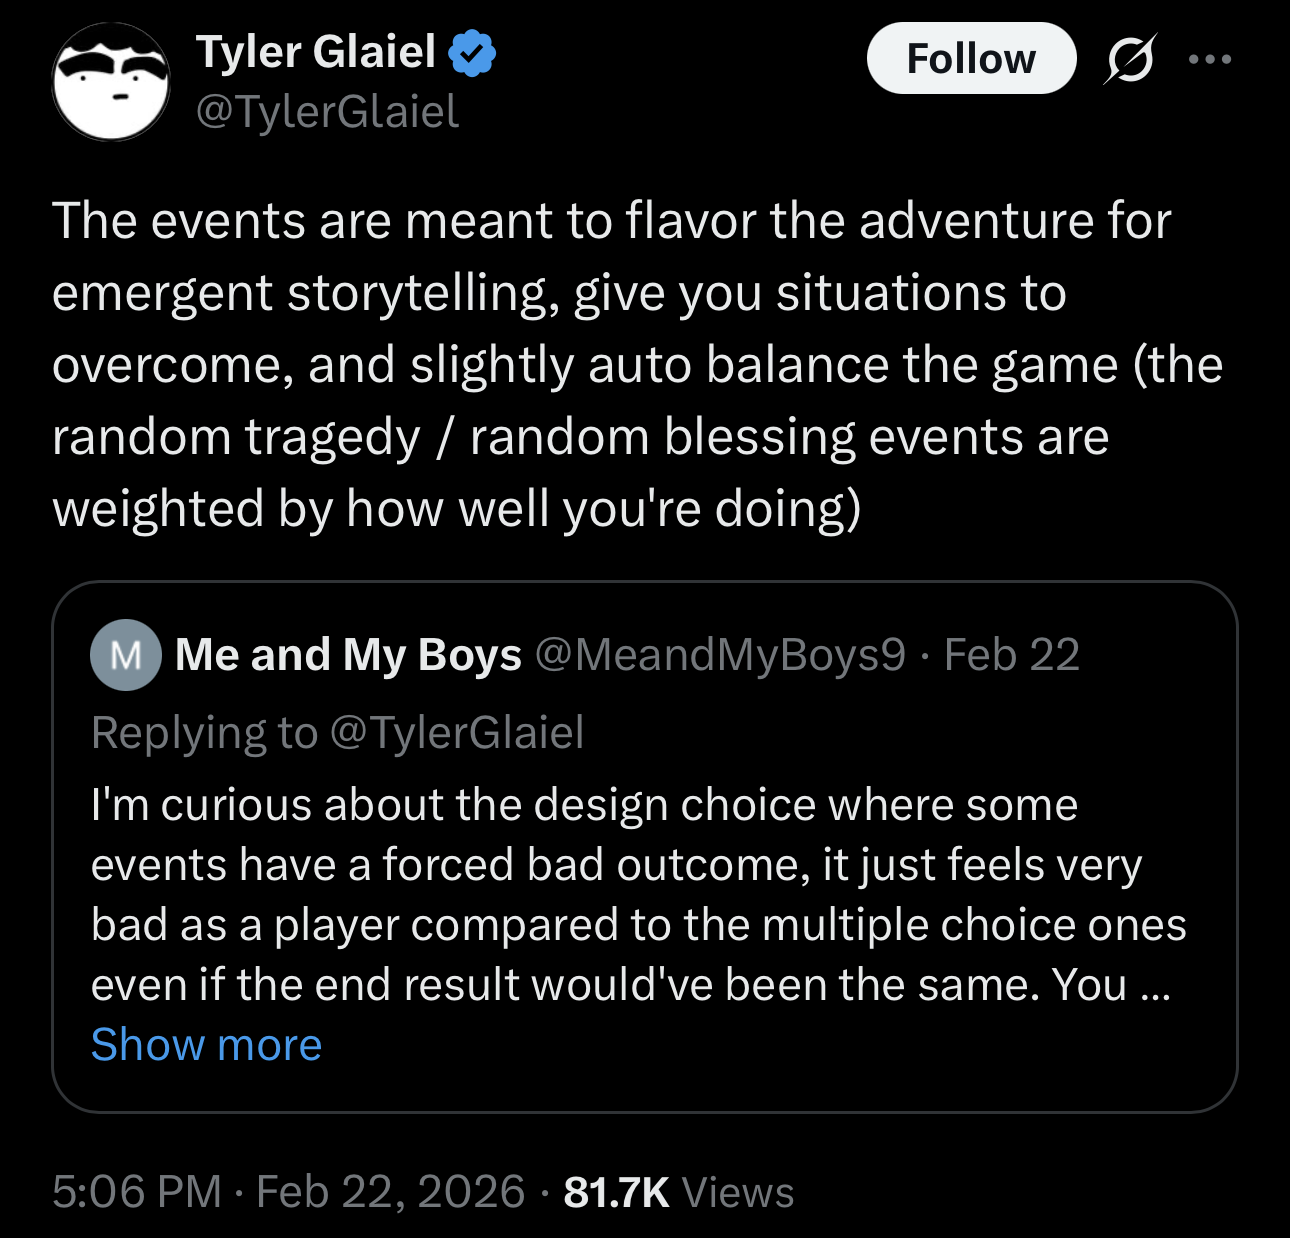Screen dimensions: 1290x1238
Task: Open the Me and My Boys name
Action: point(348,655)
